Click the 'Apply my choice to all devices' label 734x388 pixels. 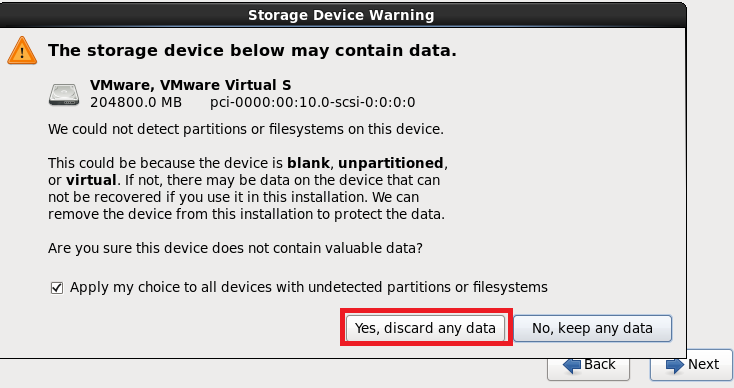[308, 287]
